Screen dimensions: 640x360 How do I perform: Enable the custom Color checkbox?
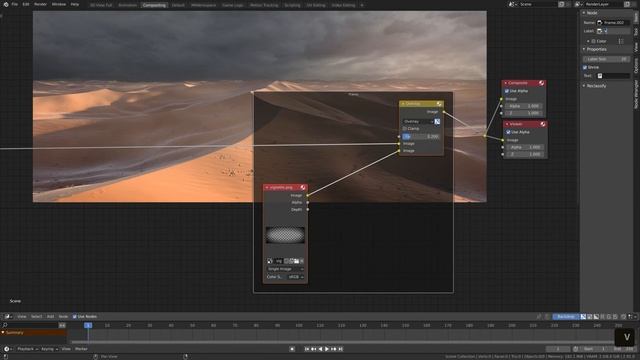tap(594, 41)
